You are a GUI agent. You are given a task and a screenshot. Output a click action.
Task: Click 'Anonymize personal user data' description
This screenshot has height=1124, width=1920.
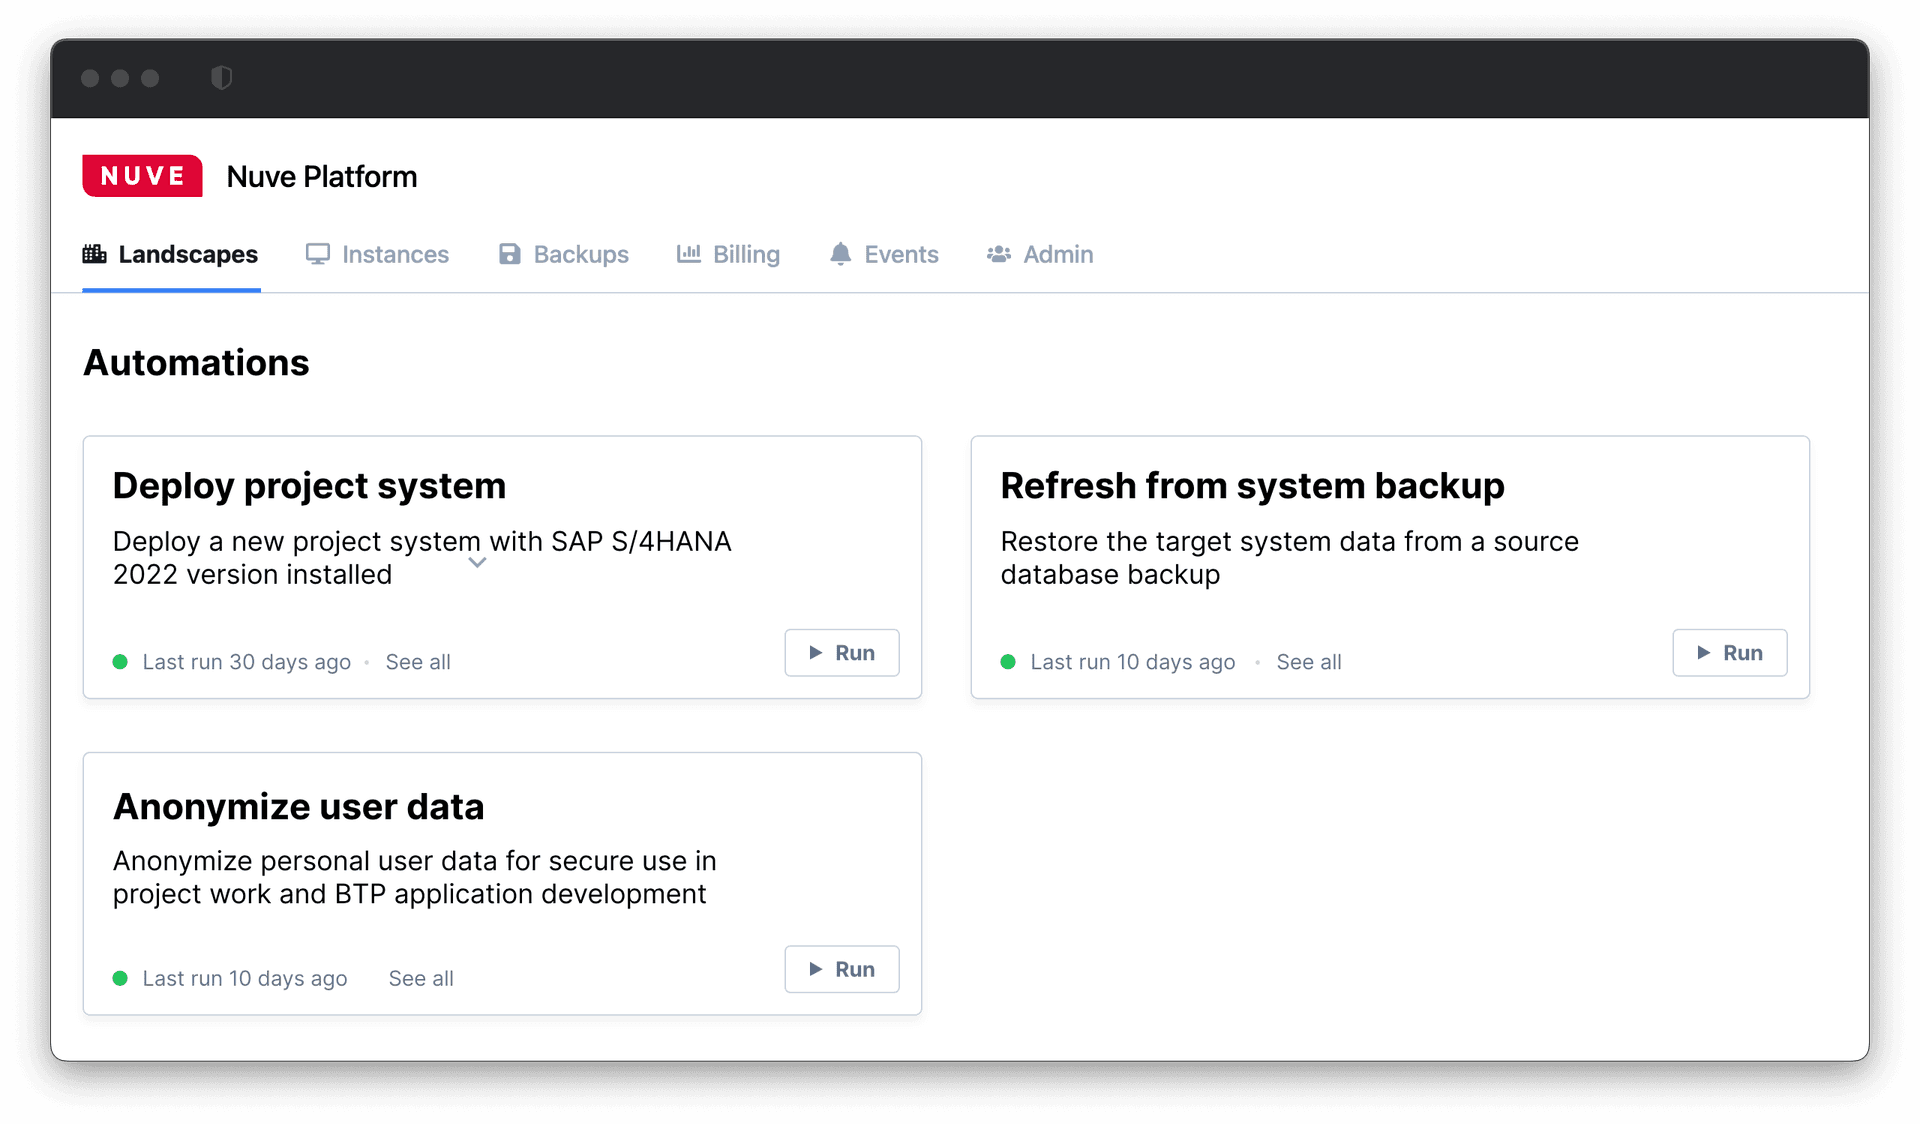415,877
